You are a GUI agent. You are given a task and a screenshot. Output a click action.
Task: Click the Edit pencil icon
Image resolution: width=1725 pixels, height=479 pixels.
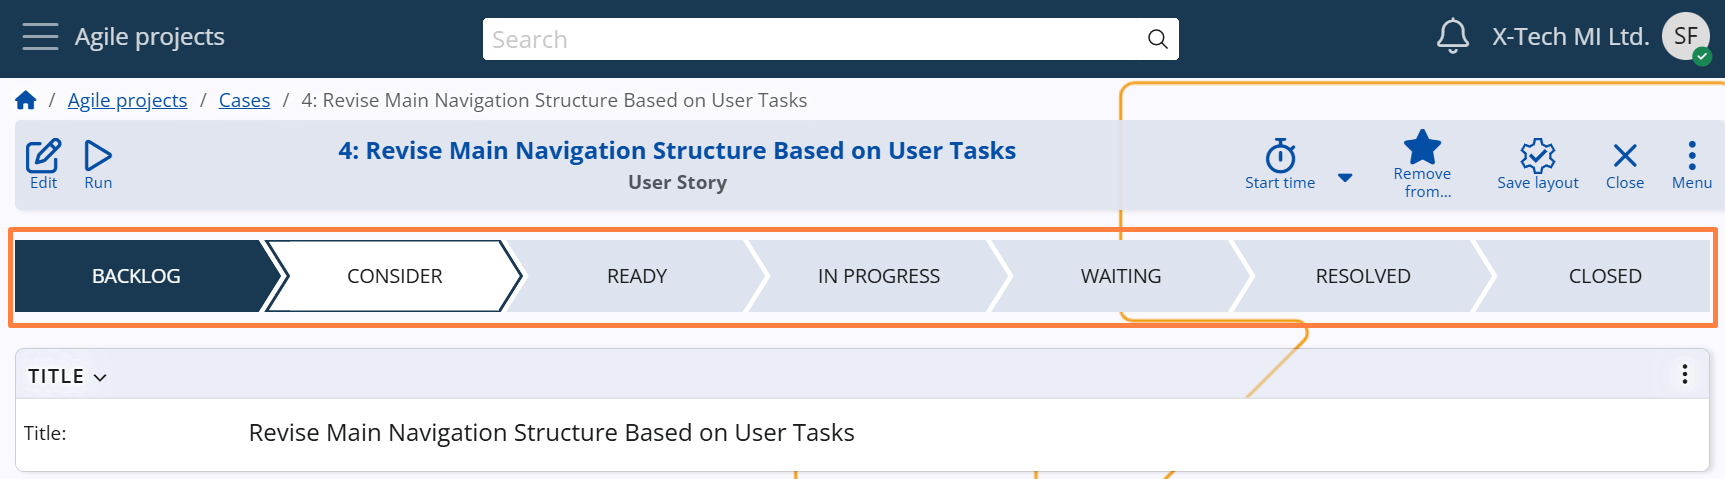coord(43,156)
